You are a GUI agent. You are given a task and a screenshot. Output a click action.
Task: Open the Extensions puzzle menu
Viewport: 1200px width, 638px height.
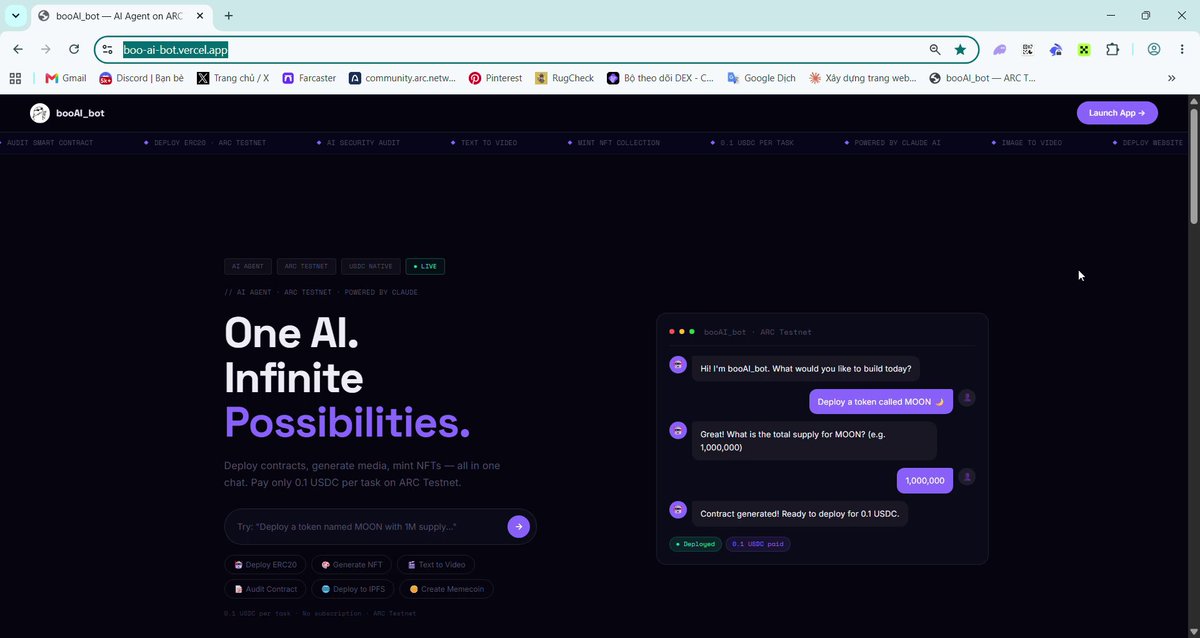click(1112, 49)
